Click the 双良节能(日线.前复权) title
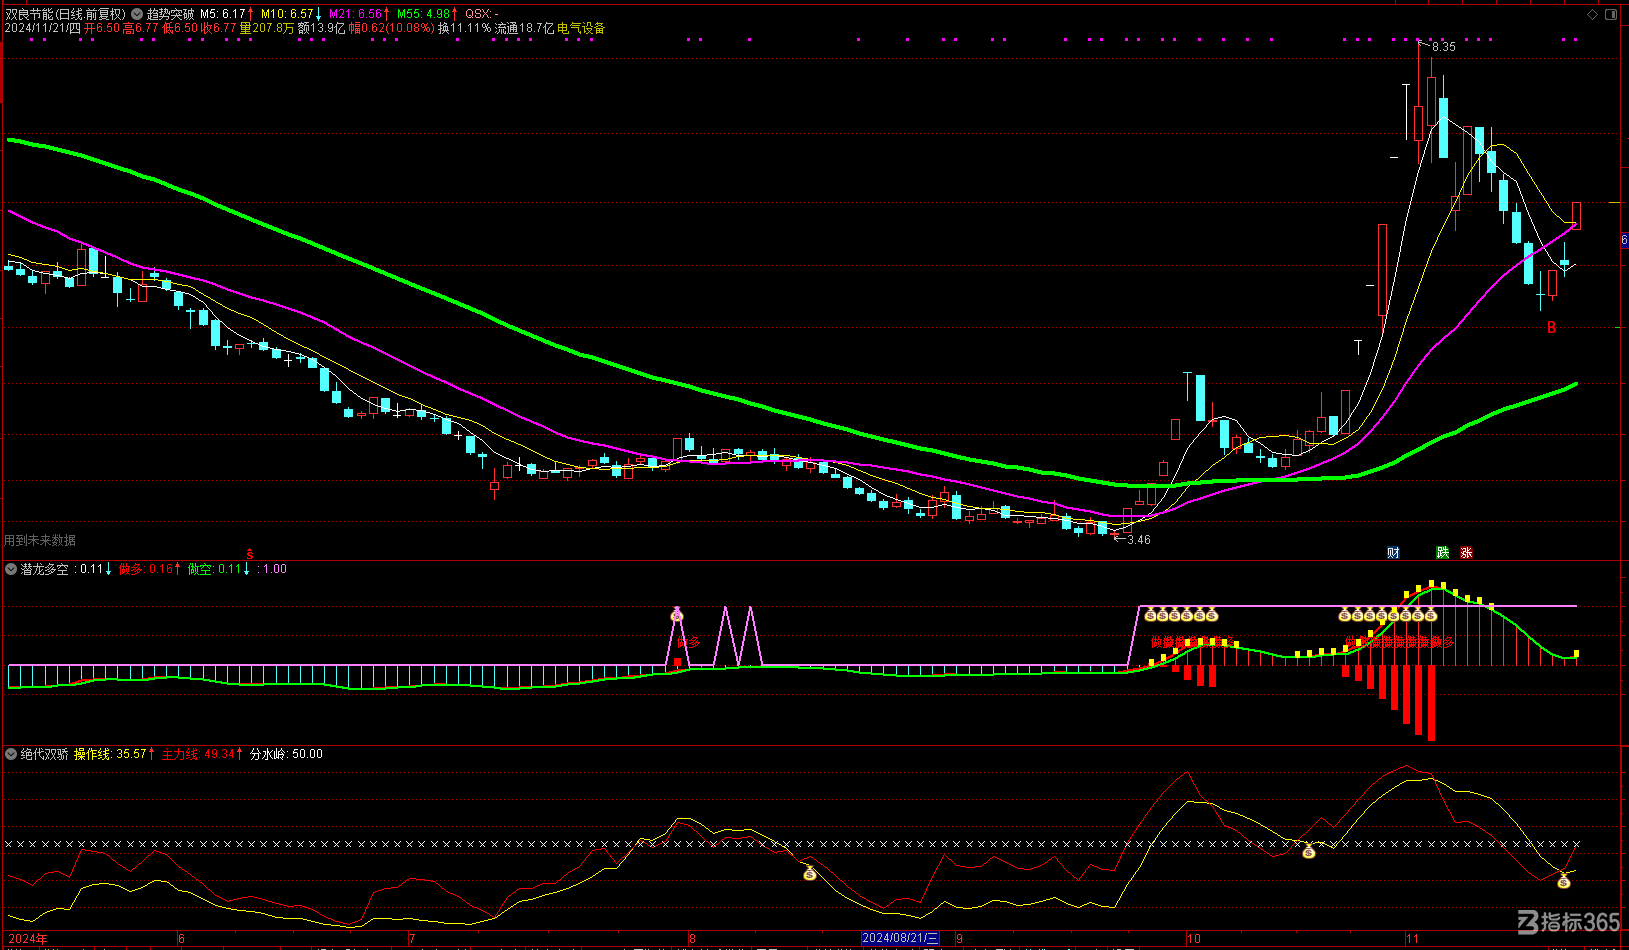Viewport: 1629px width, 950px height. point(66,14)
